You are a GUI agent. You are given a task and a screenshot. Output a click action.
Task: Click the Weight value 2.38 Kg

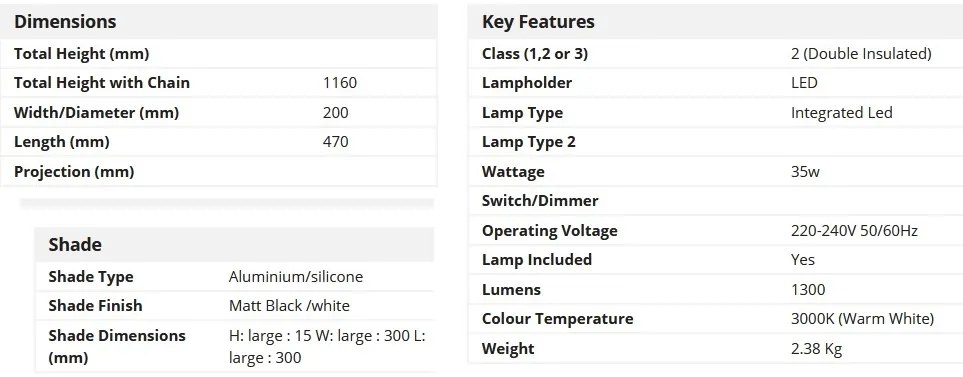(816, 349)
